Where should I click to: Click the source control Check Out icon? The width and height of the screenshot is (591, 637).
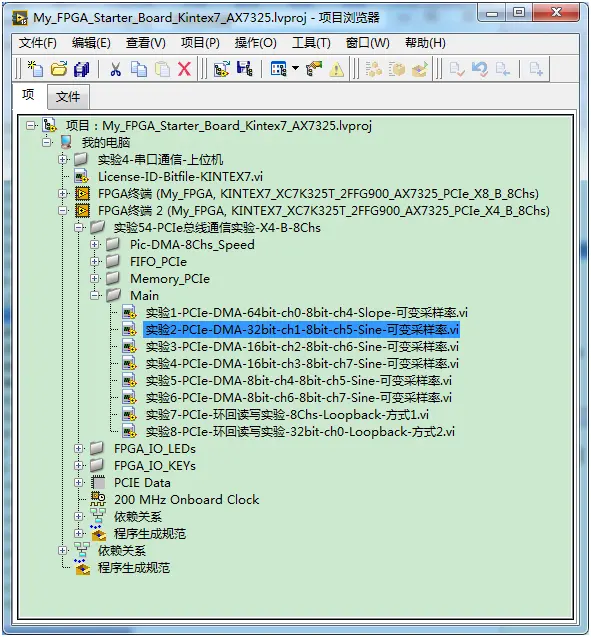(x=503, y=69)
